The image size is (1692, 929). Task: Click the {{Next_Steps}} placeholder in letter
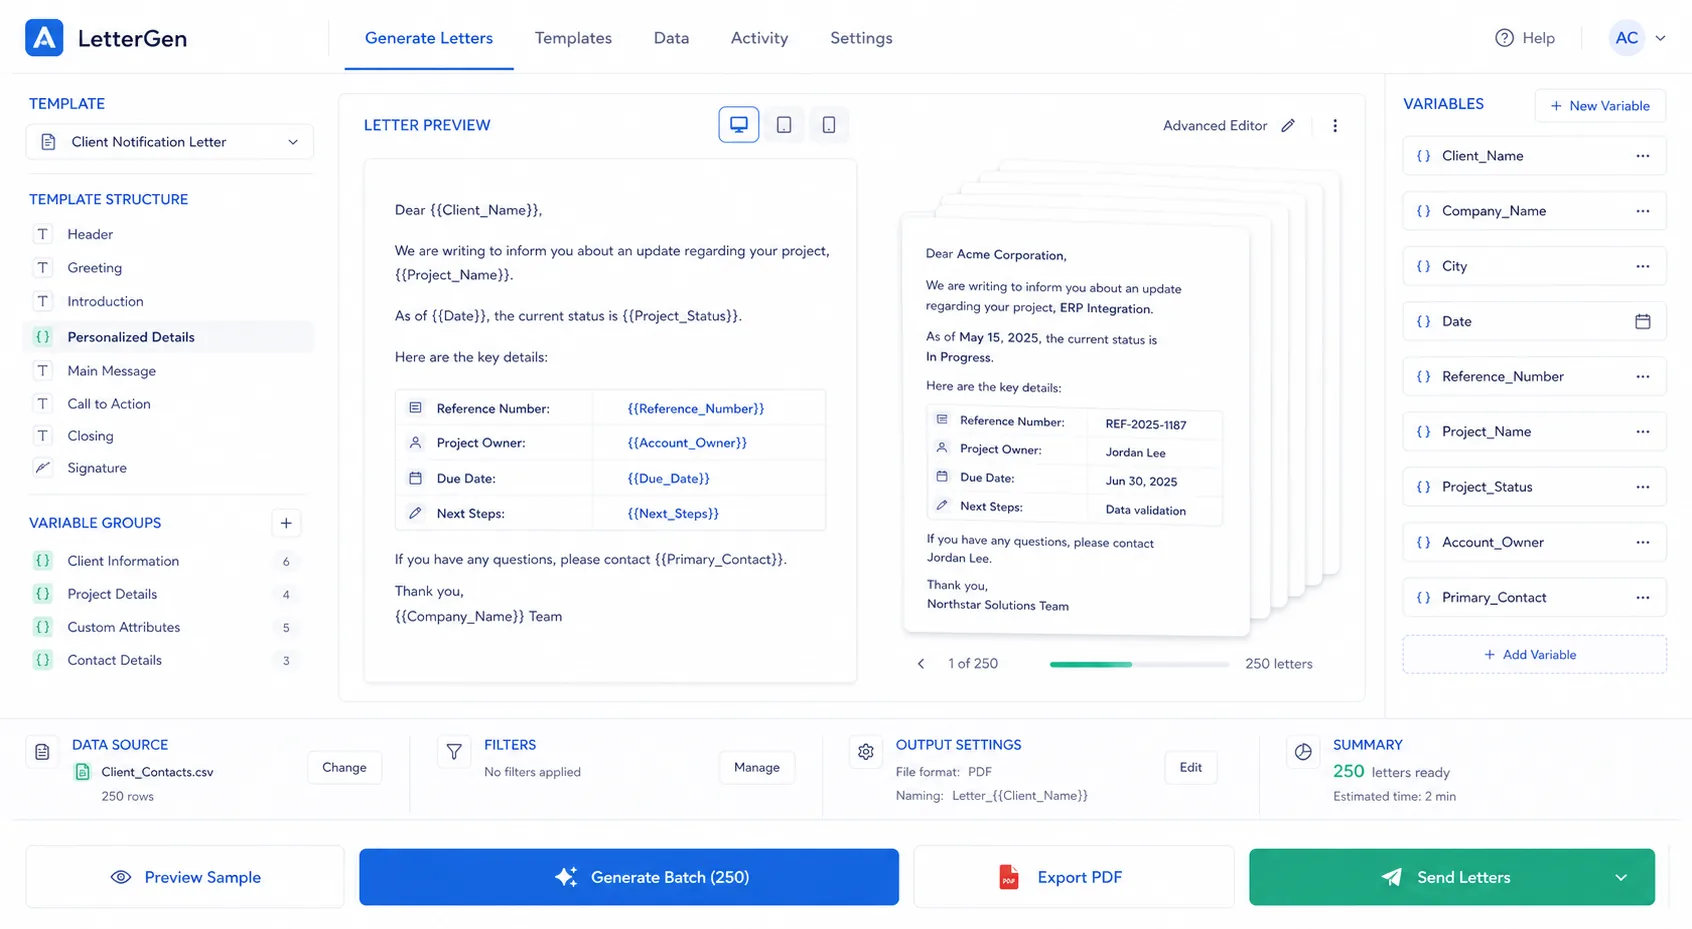pyautogui.click(x=673, y=514)
